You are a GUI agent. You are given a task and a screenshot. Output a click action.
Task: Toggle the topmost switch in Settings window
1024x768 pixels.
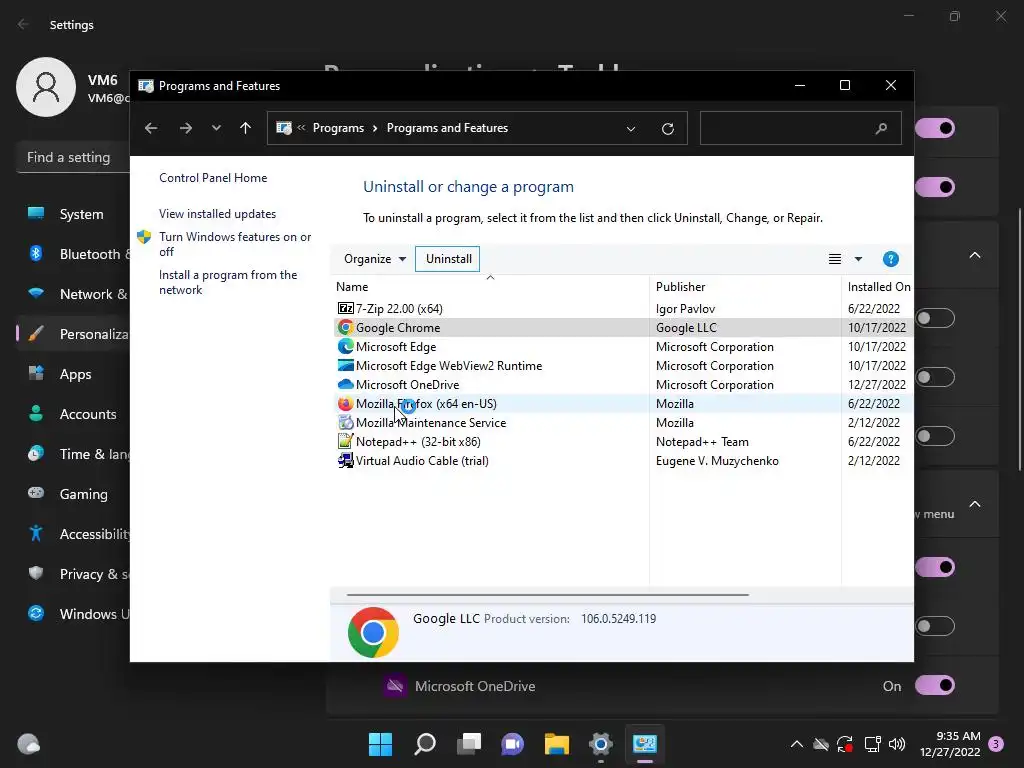(935, 128)
